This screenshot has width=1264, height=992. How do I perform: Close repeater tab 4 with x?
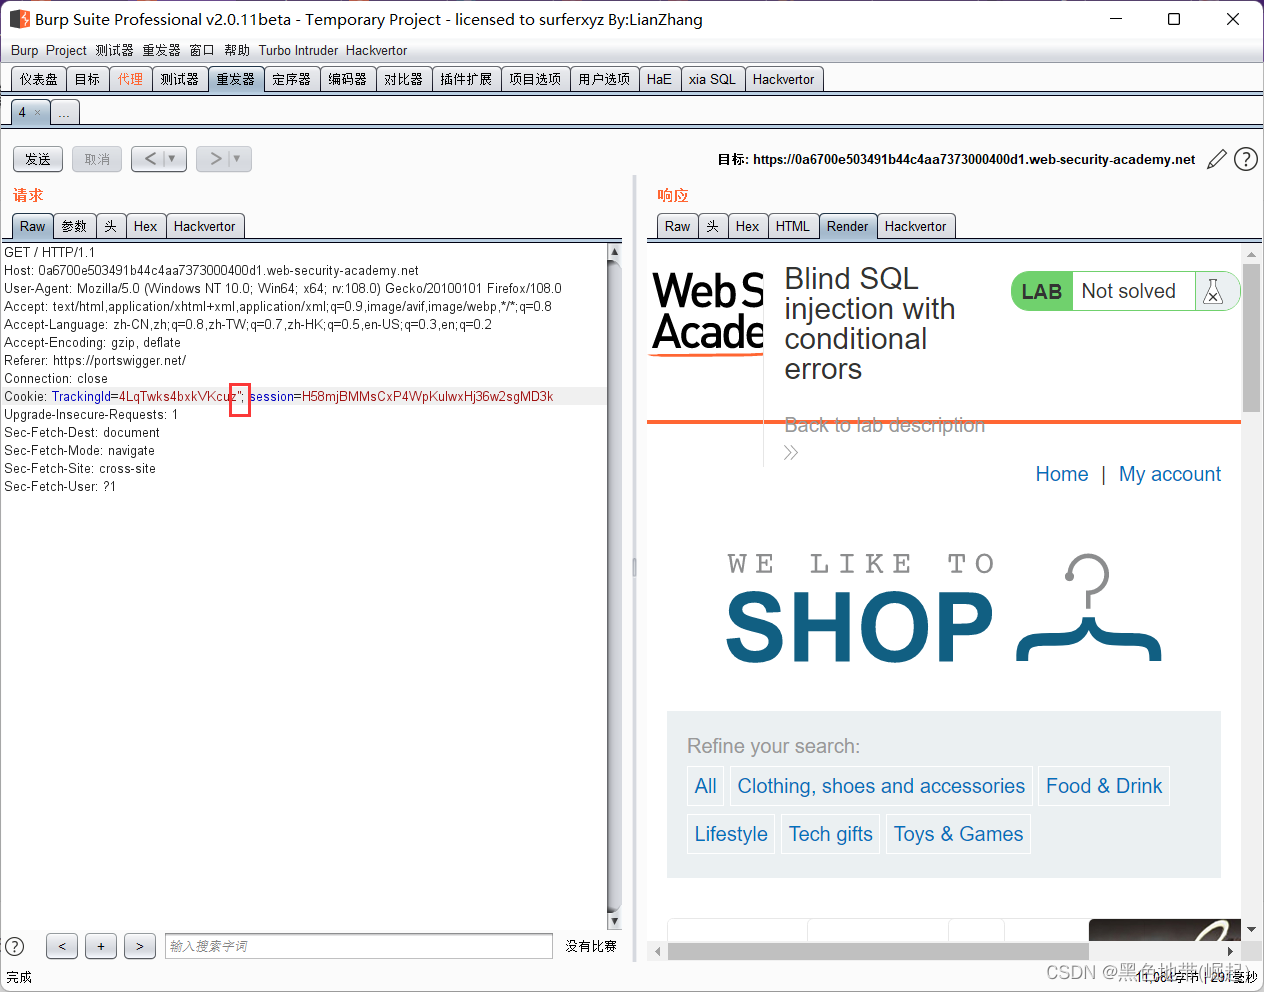[x=38, y=112]
